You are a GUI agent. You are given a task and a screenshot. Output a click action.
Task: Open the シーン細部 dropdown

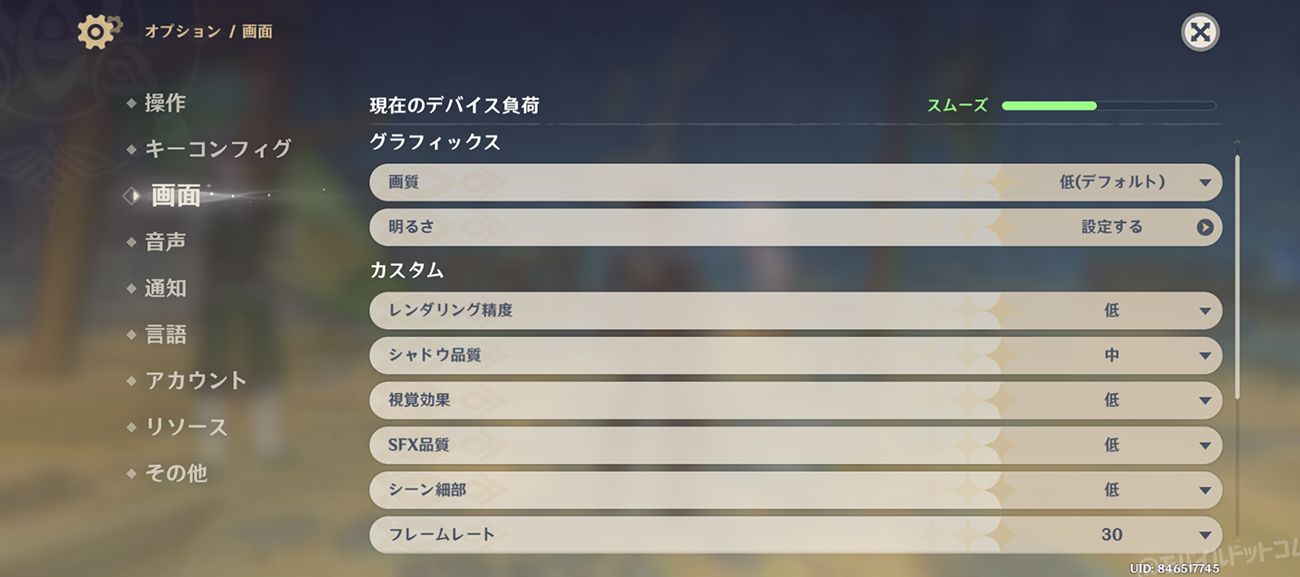[1204, 491]
